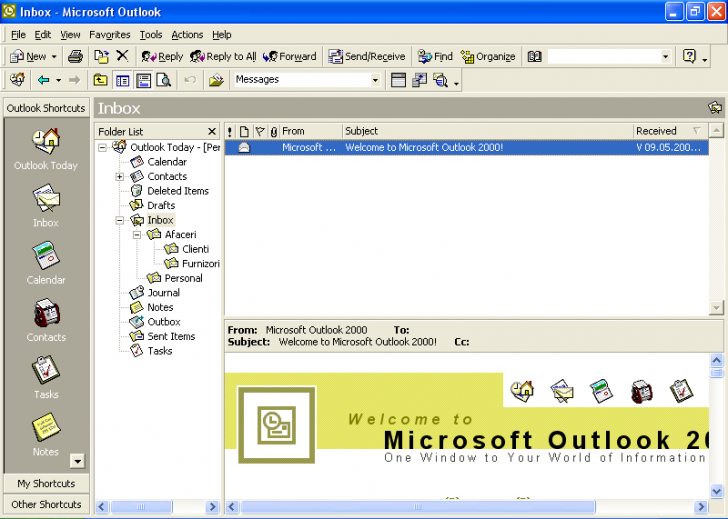This screenshot has width=728, height=519.
Task: Open the View menu
Action: (70, 35)
